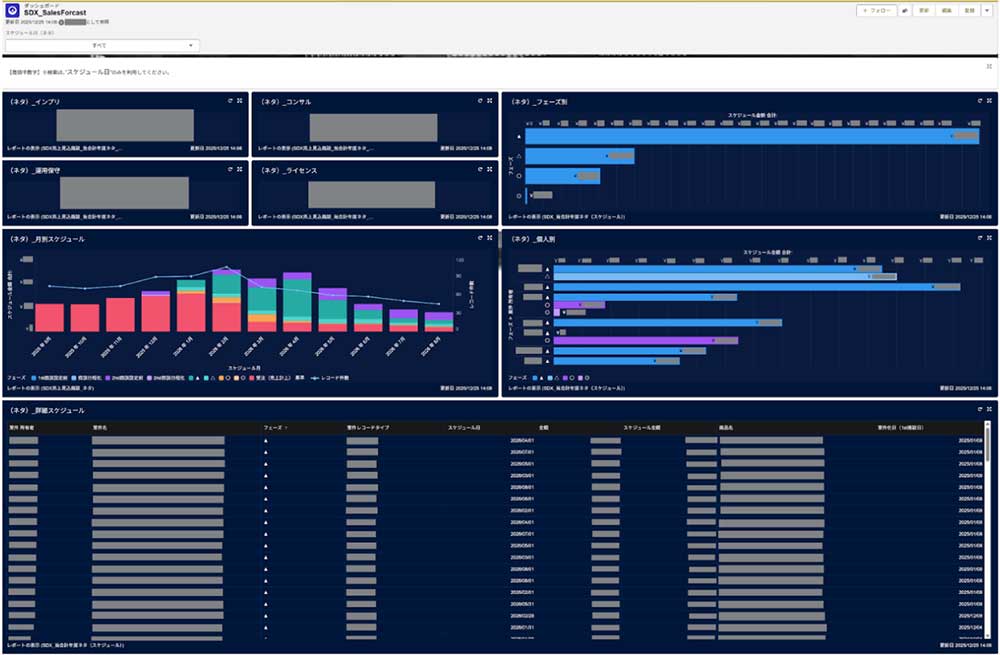The height and width of the screenshot is (655, 1000).
Task: Open report link under the (ネタ)_フェーズ別 chart
Action: pyautogui.click(x=565, y=216)
